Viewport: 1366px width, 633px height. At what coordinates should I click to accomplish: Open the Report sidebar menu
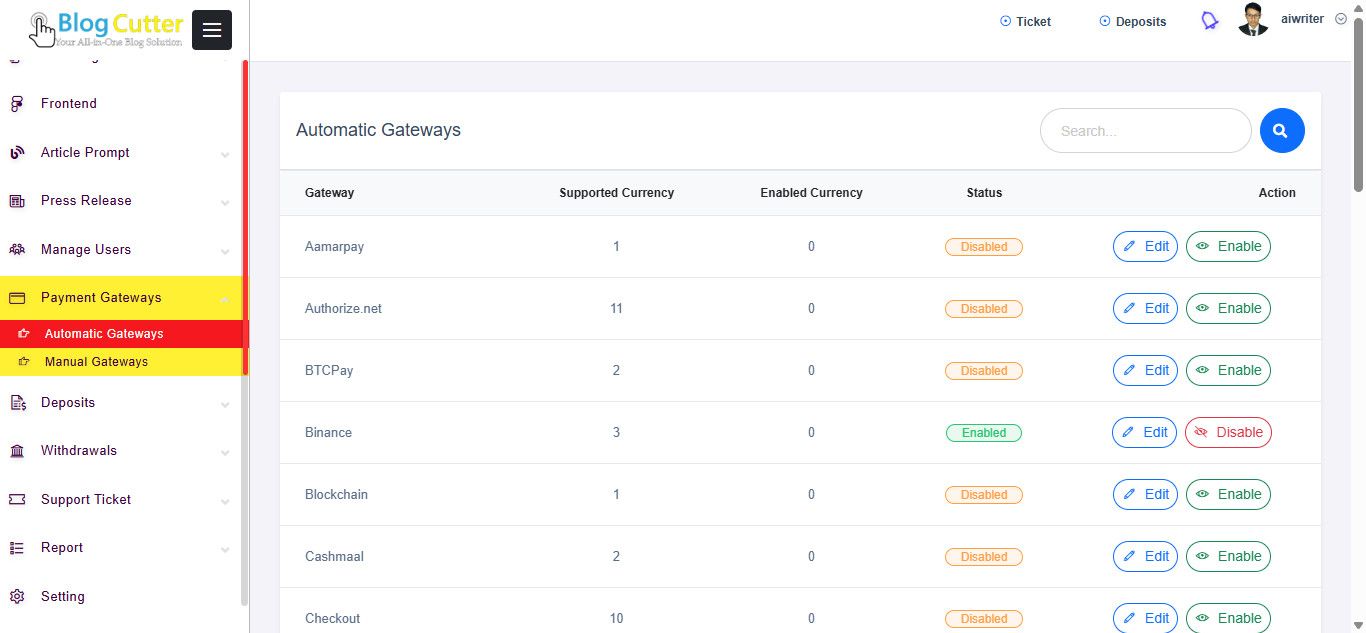(x=62, y=548)
